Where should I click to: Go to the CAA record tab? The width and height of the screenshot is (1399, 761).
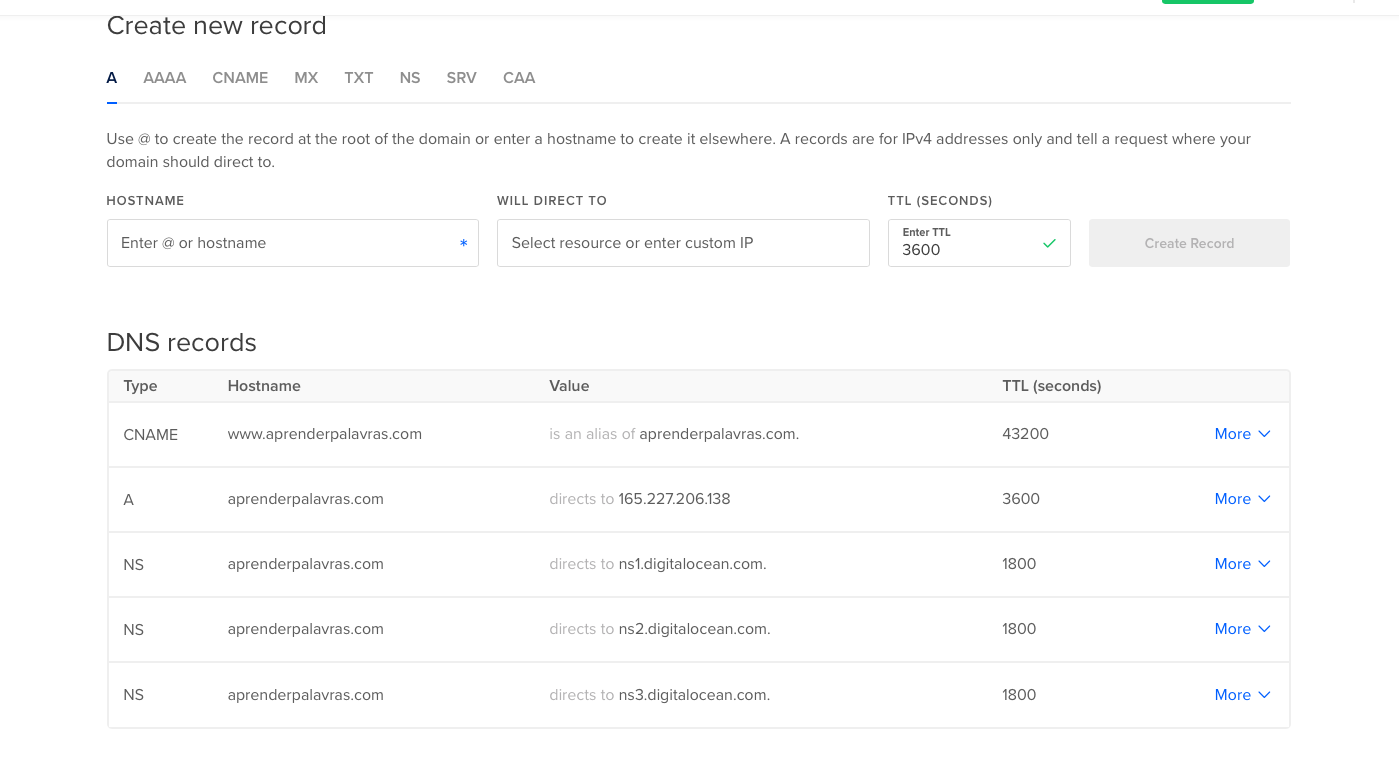tap(519, 78)
